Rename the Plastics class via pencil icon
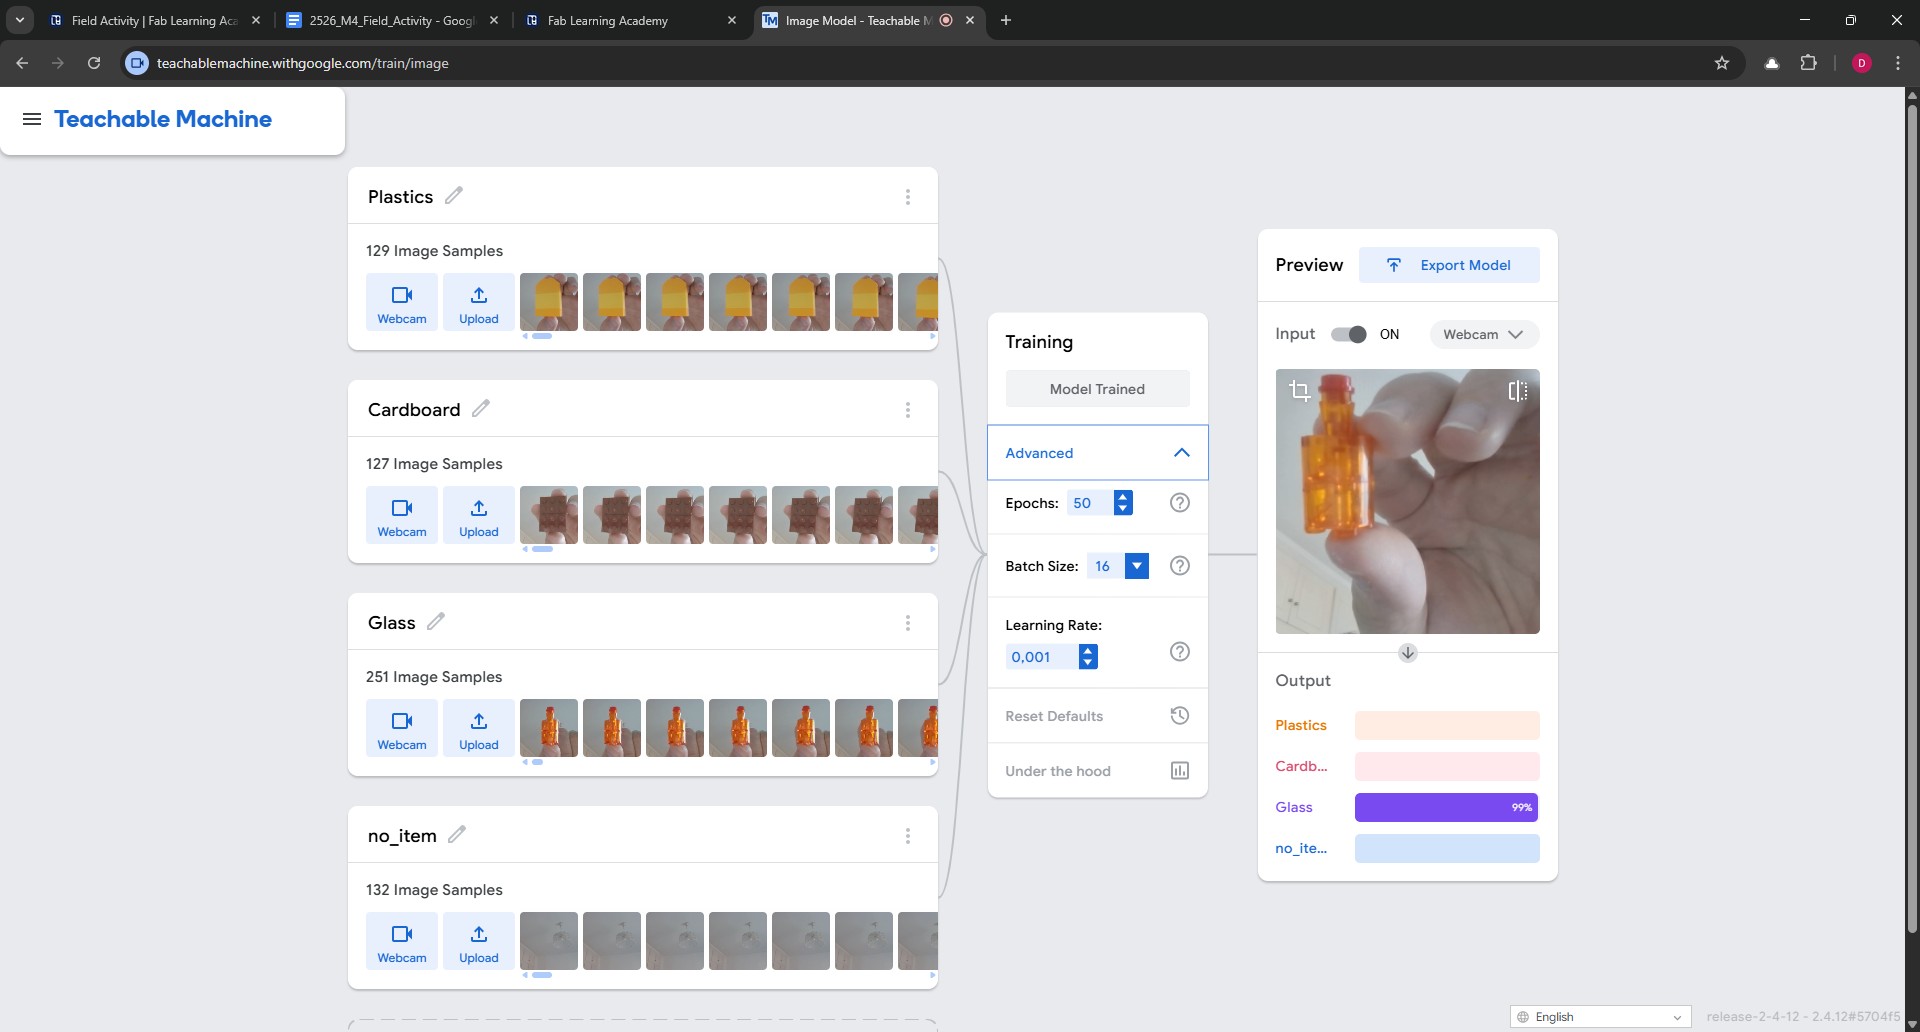 tap(454, 196)
